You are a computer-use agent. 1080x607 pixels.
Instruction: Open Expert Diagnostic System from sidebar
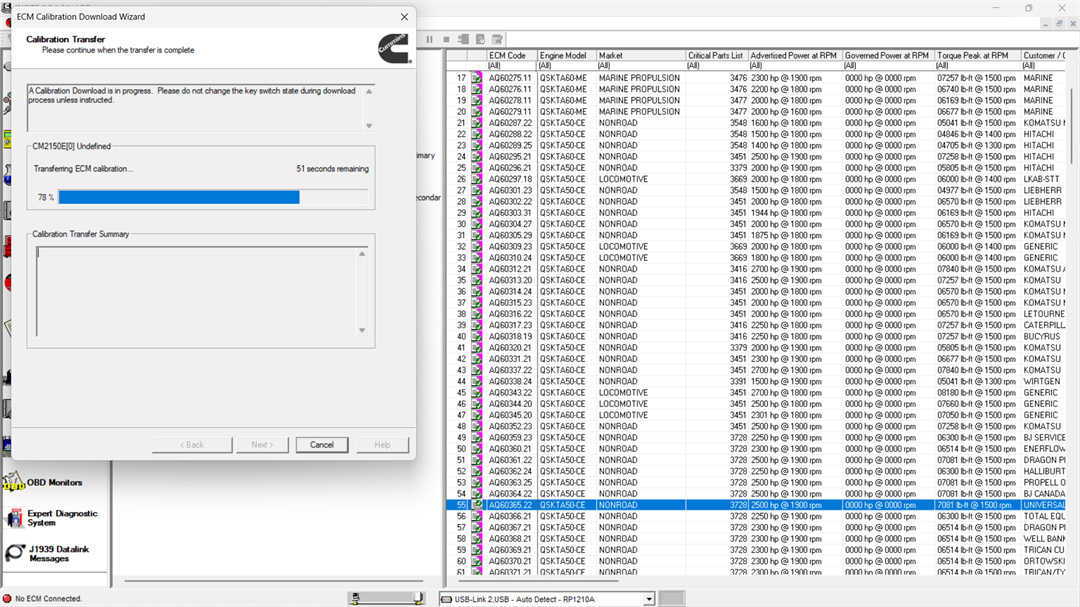[14, 518]
